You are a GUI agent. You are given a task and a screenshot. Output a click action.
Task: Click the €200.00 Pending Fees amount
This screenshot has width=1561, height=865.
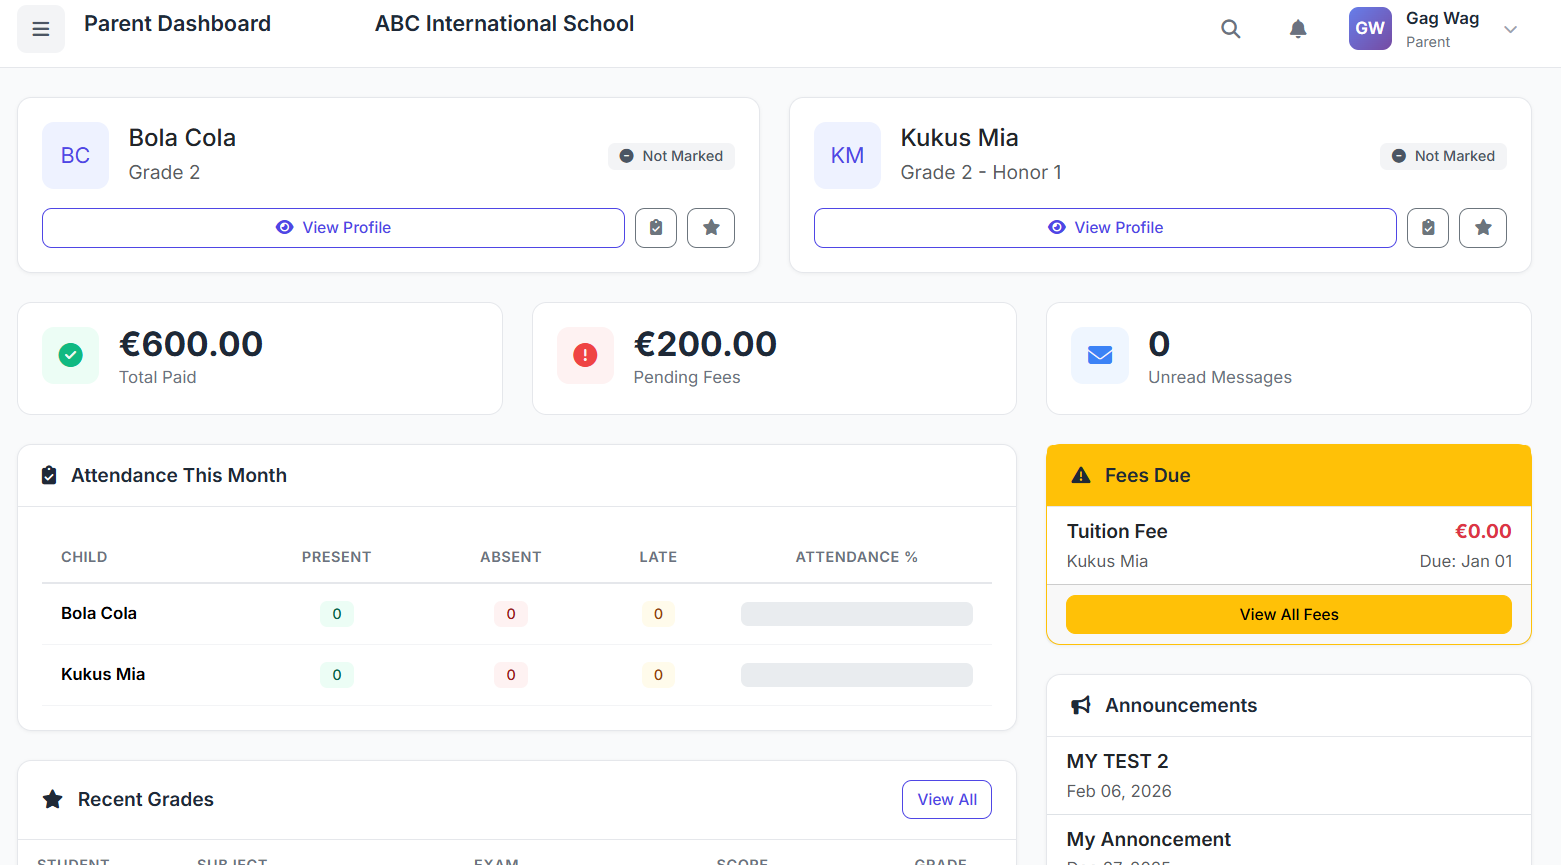[x=705, y=344]
